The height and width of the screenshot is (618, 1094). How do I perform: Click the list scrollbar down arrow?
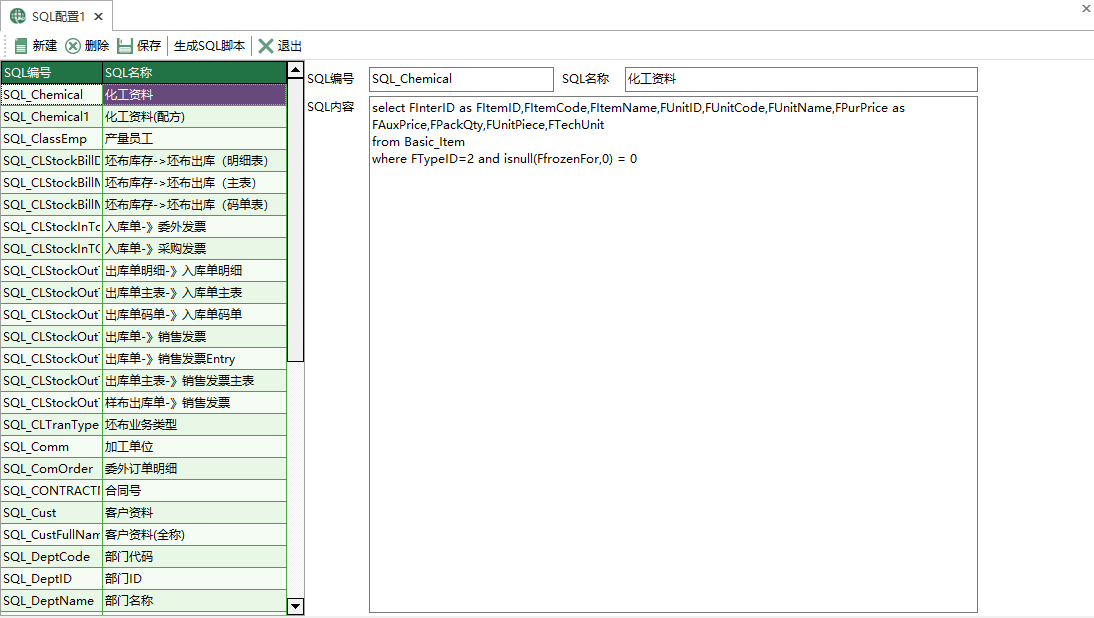(x=296, y=607)
